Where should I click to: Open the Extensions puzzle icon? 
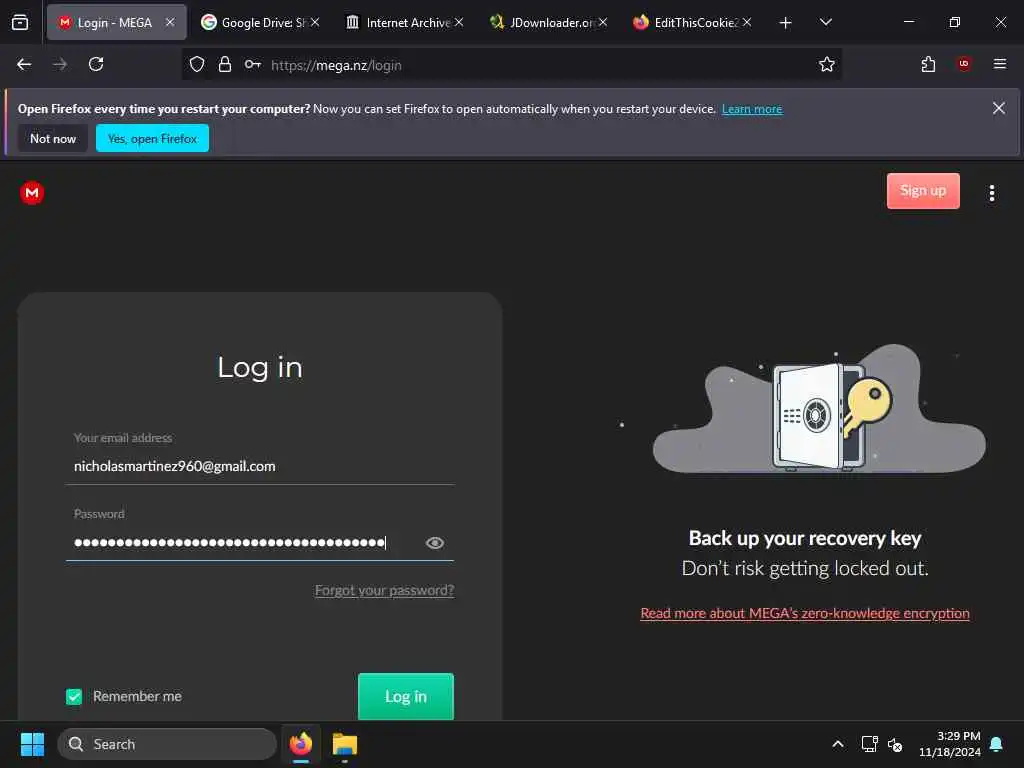tap(928, 65)
